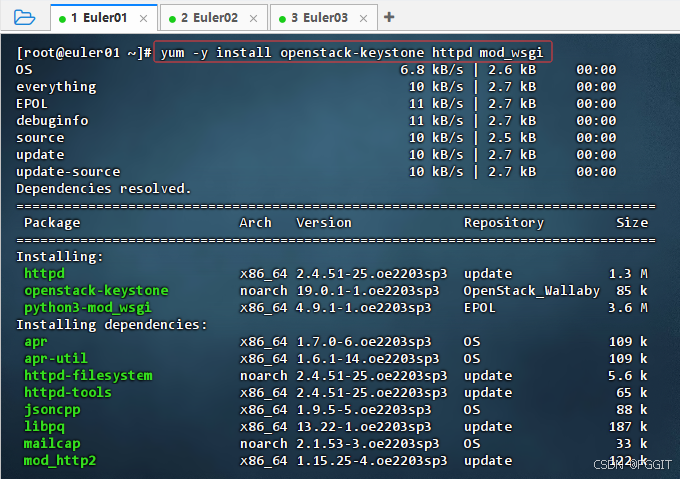Screen dimensions: 680x479
Task: Select the libpq package name
Action: point(44,427)
